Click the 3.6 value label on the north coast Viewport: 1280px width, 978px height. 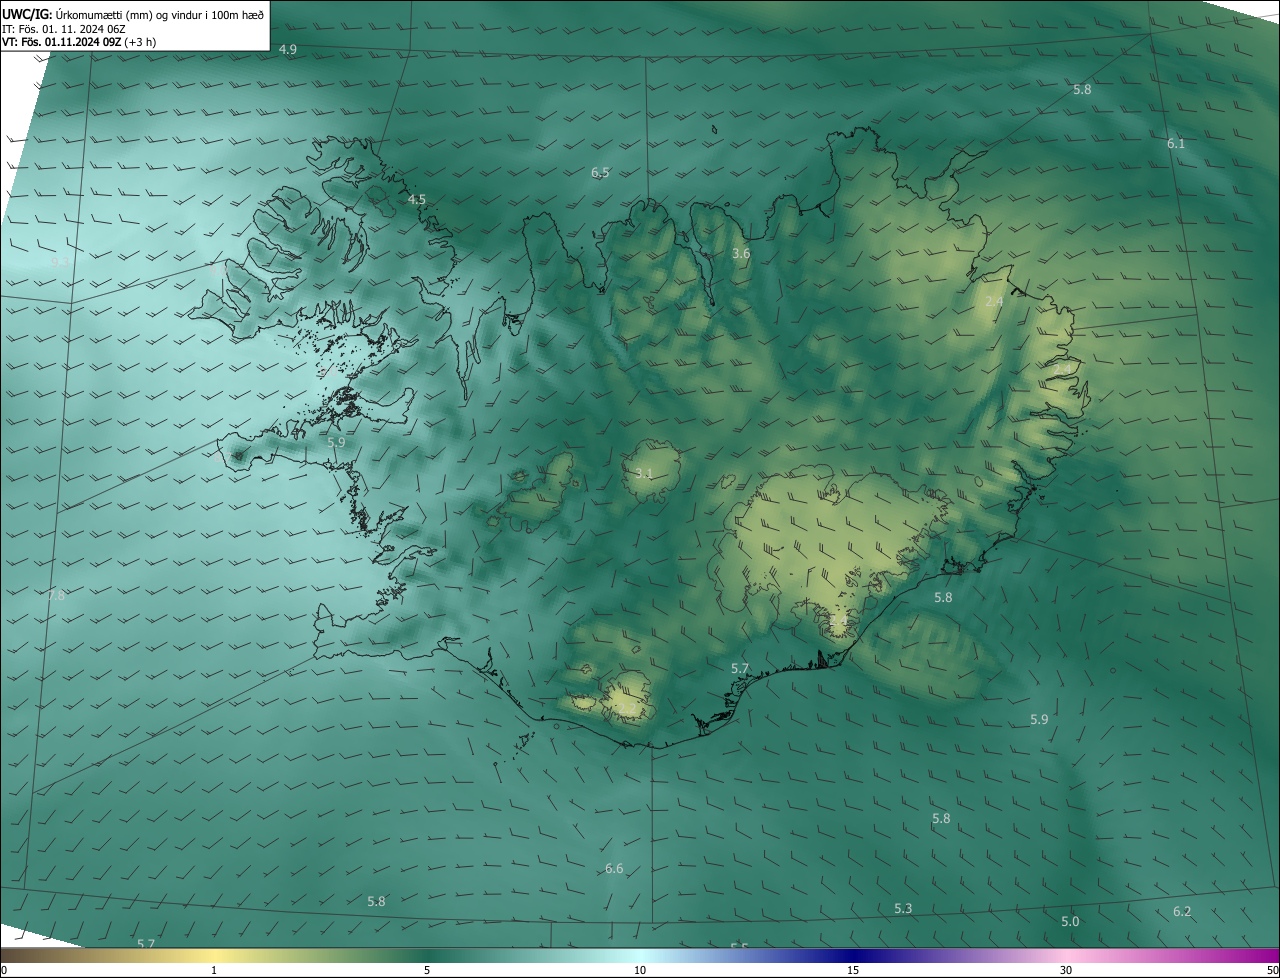pos(740,254)
